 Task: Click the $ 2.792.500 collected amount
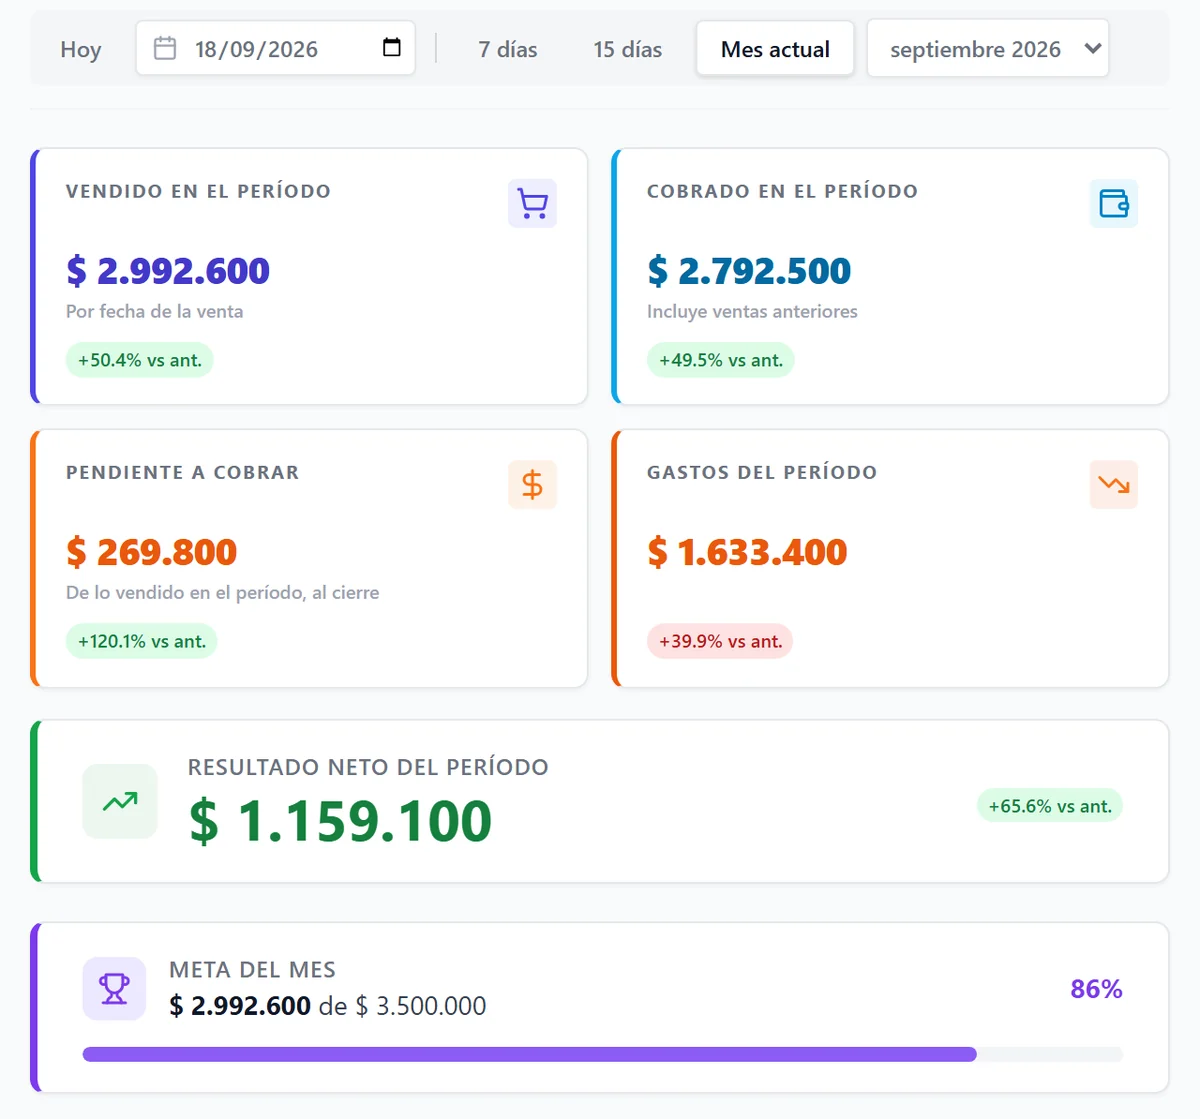[749, 271]
